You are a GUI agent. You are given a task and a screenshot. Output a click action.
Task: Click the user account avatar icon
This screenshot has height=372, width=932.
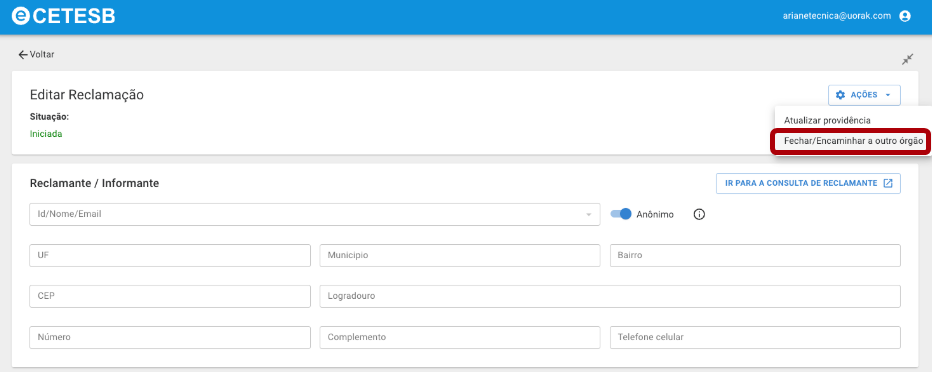click(905, 17)
